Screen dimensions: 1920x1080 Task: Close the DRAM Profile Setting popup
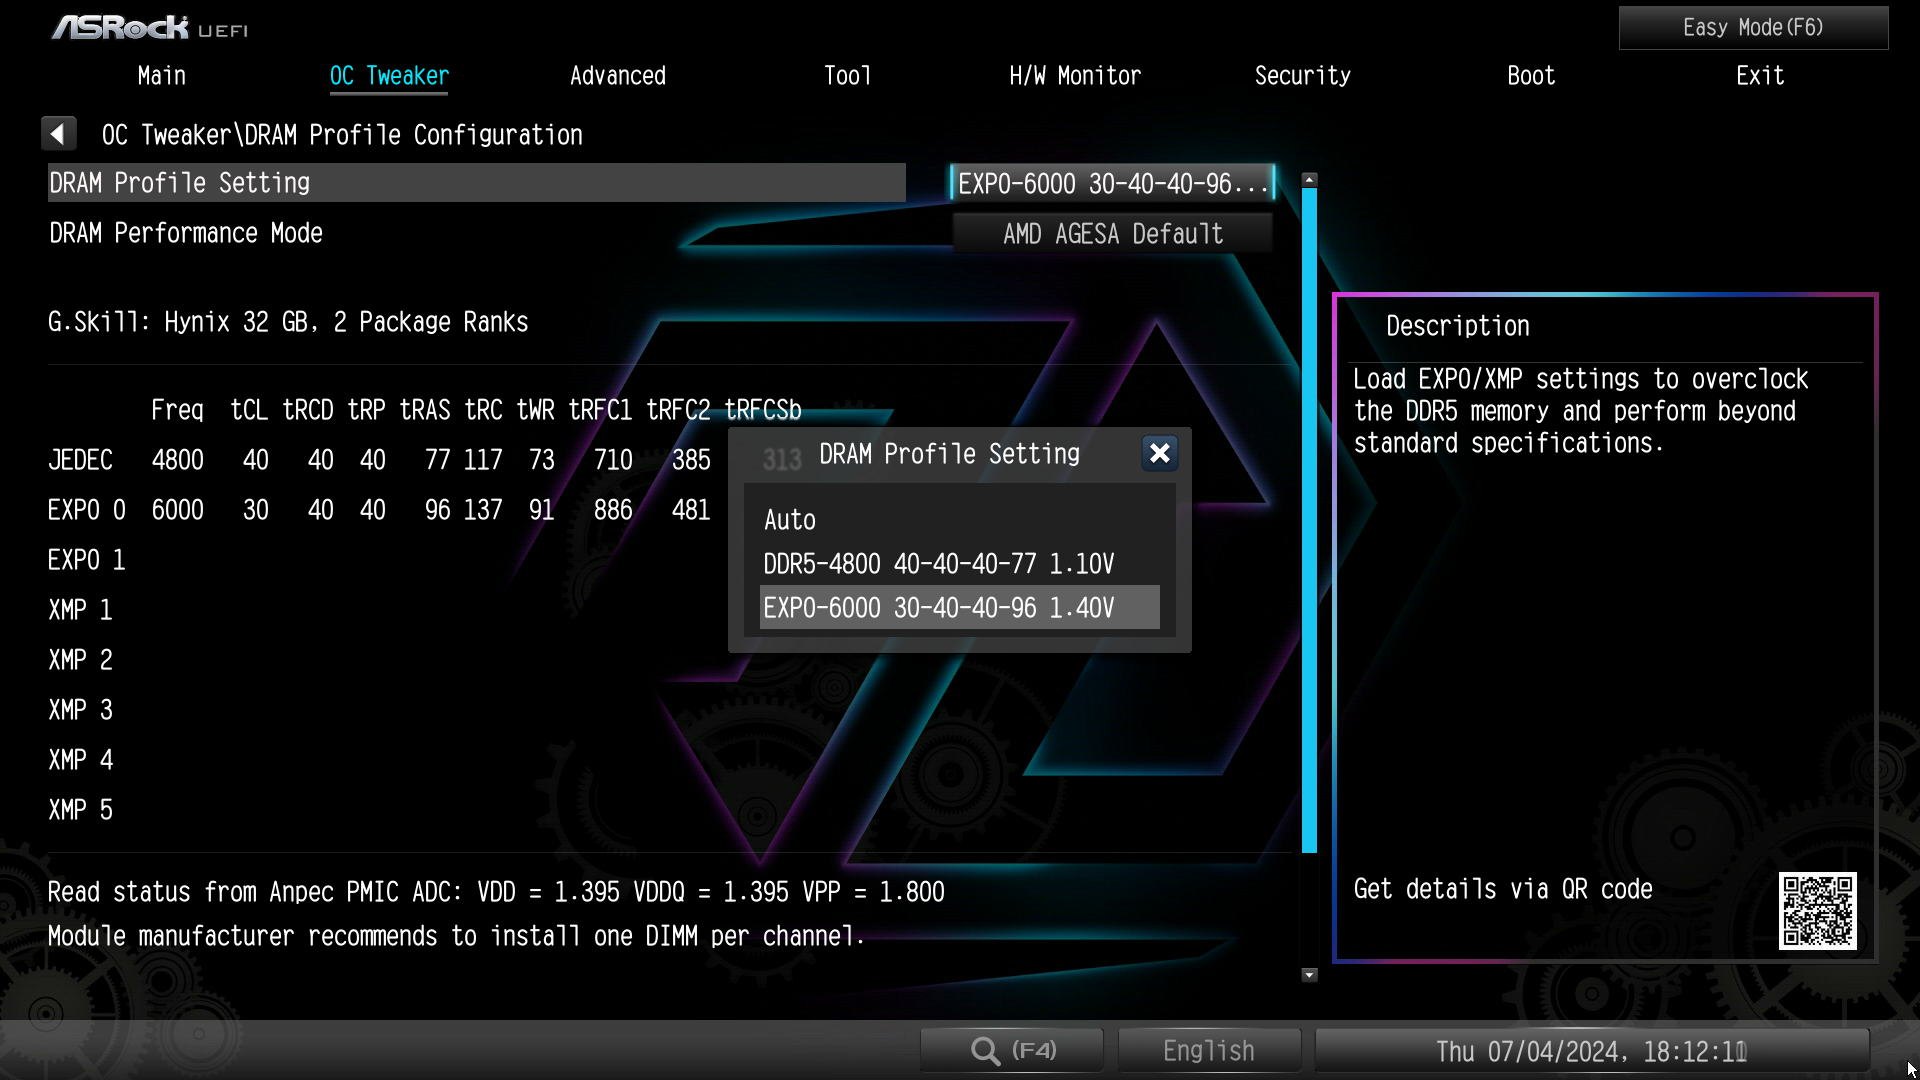pos(1159,454)
